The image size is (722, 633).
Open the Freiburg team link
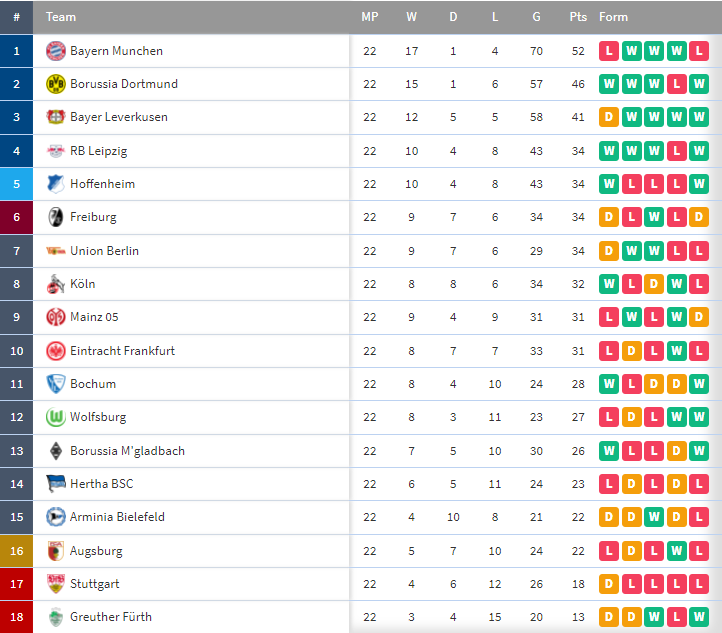93,217
